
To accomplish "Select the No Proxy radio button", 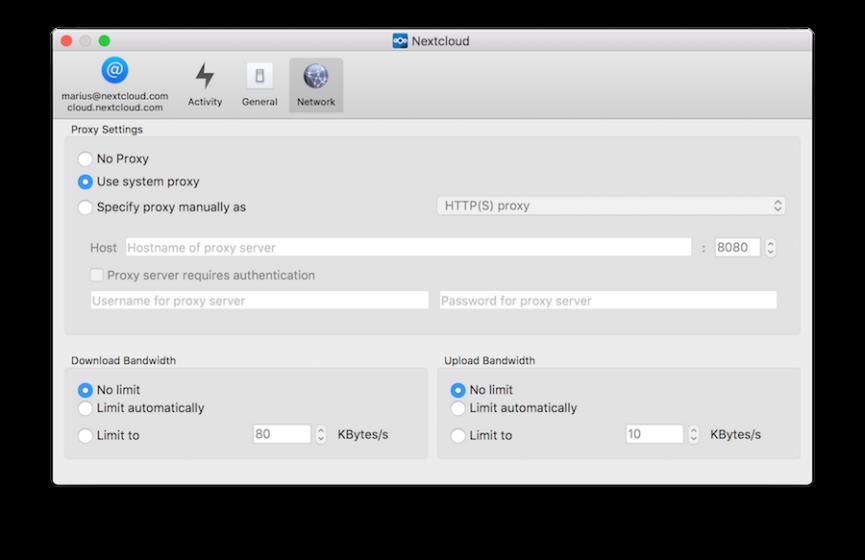I will click(85, 159).
